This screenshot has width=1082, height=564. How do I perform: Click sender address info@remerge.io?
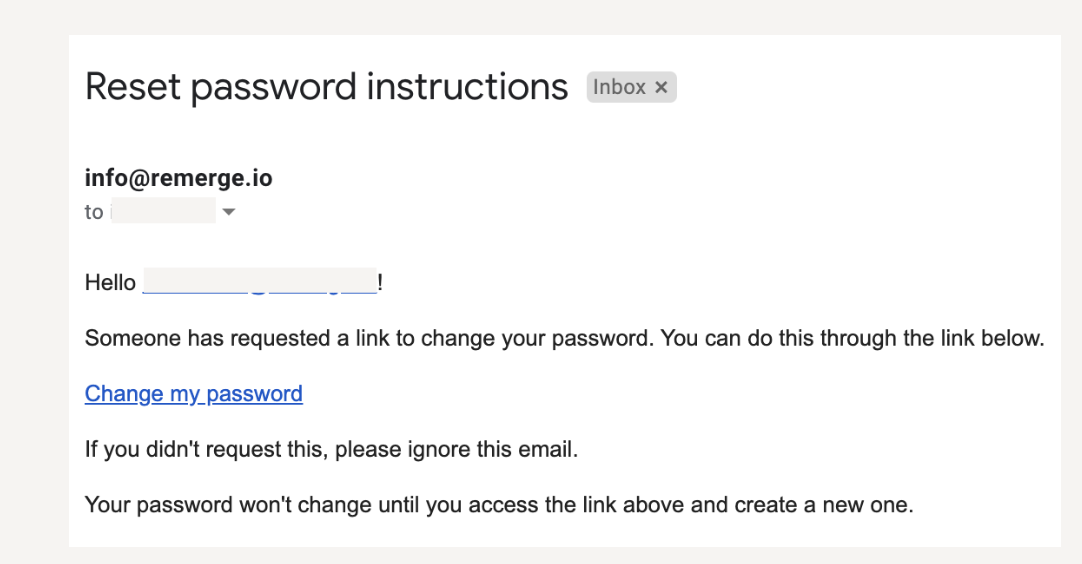tap(178, 178)
